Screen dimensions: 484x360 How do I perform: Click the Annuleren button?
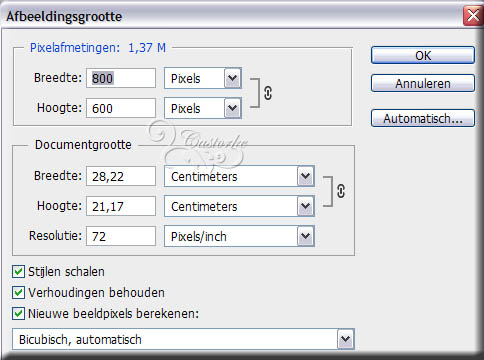coord(423,83)
